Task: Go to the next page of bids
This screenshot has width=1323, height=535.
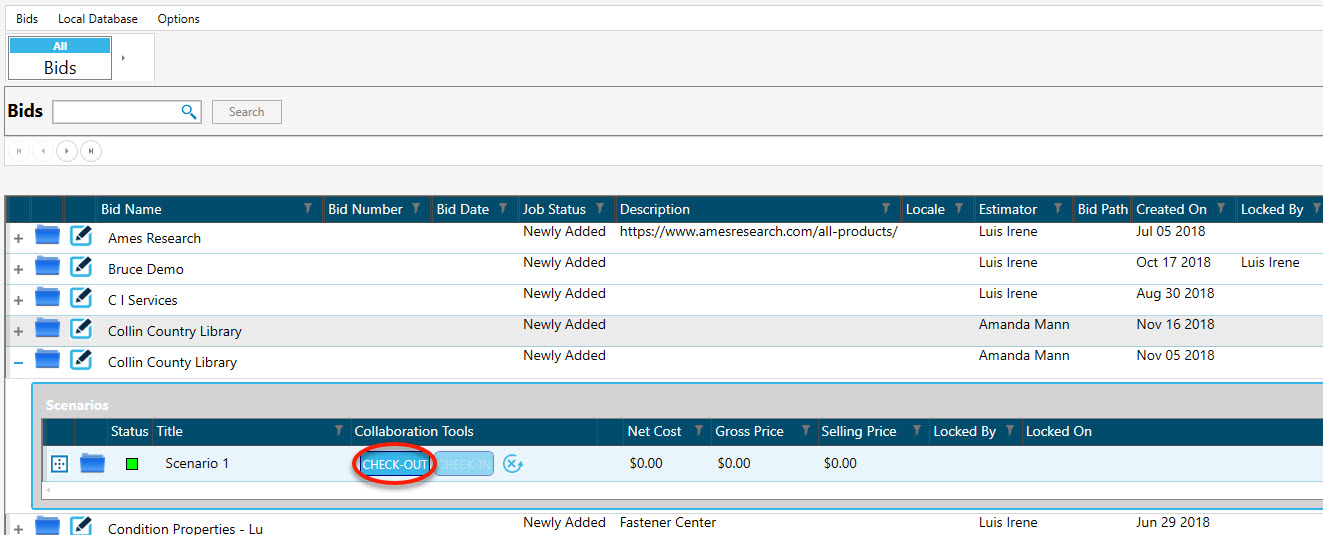Action: [67, 151]
